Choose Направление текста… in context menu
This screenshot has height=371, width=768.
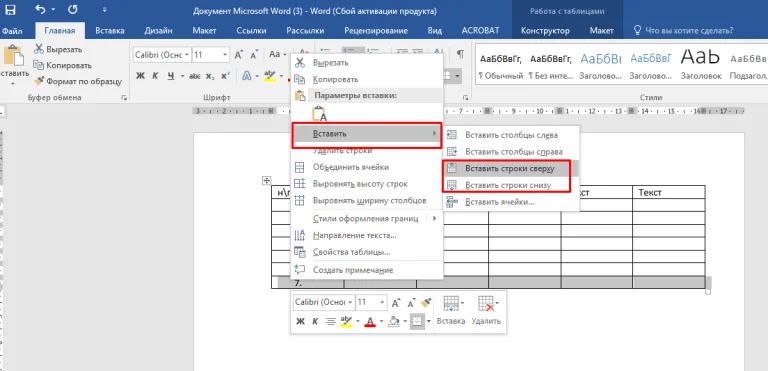pos(367,236)
